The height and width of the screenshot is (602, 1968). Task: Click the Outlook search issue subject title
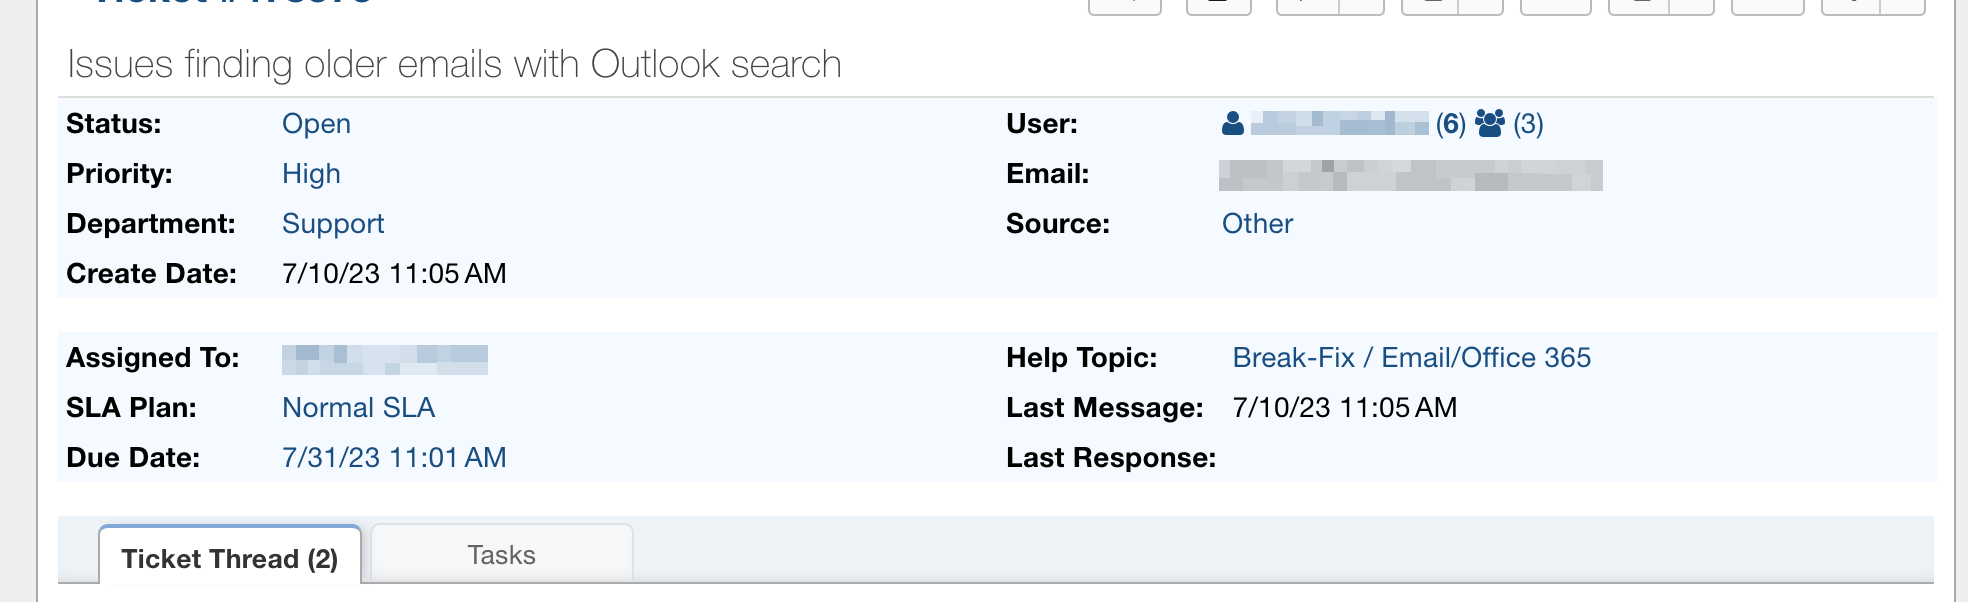click(x=454, y=65)
